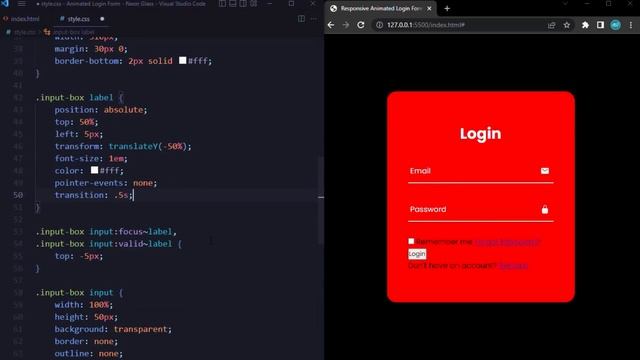
Task: Select the Responsive Animated Login Form tab
Action: pyautogui.click(x=380, y=8)
